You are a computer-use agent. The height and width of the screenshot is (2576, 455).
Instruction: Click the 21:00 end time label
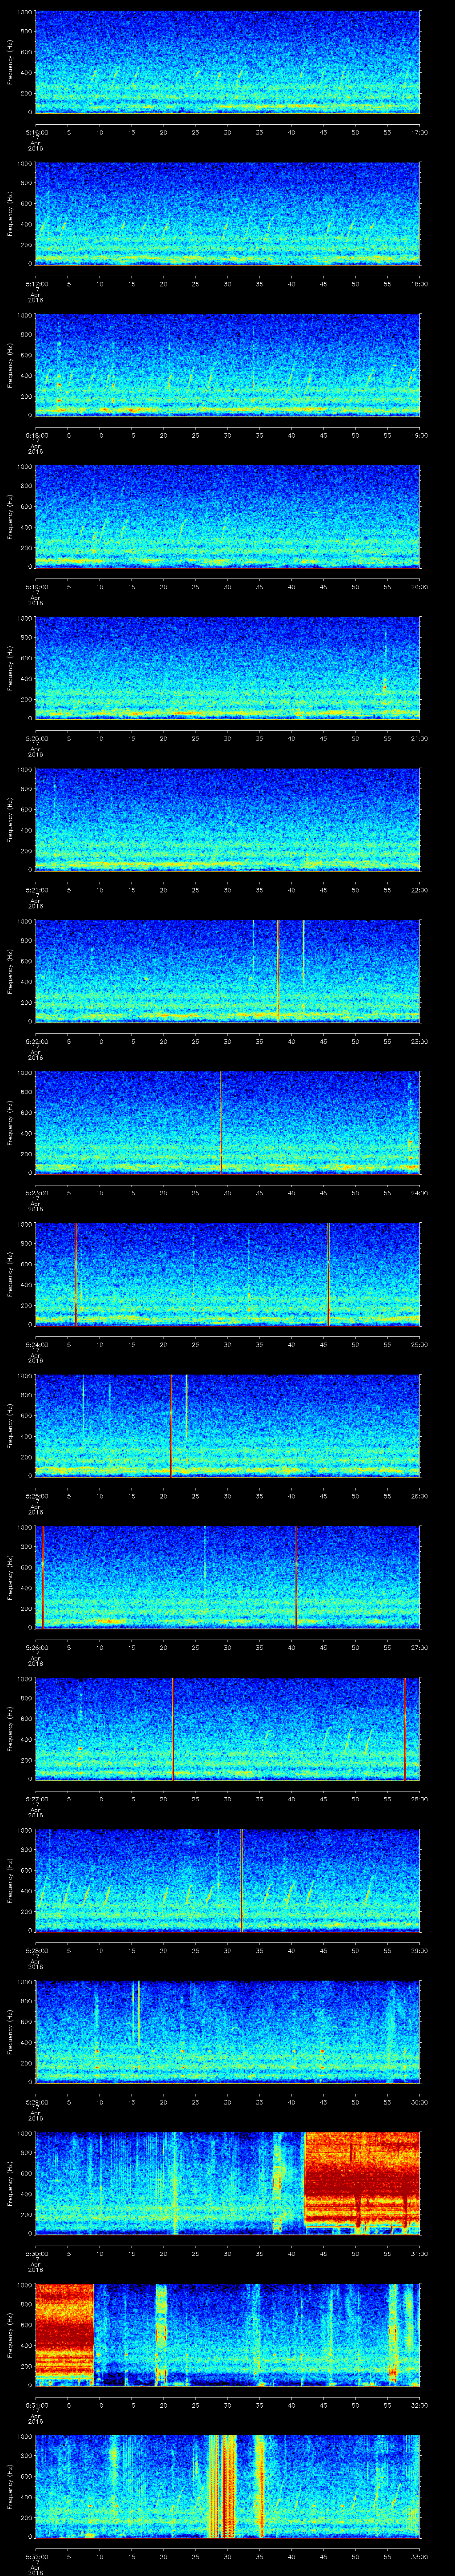click(x=419, y=738)
